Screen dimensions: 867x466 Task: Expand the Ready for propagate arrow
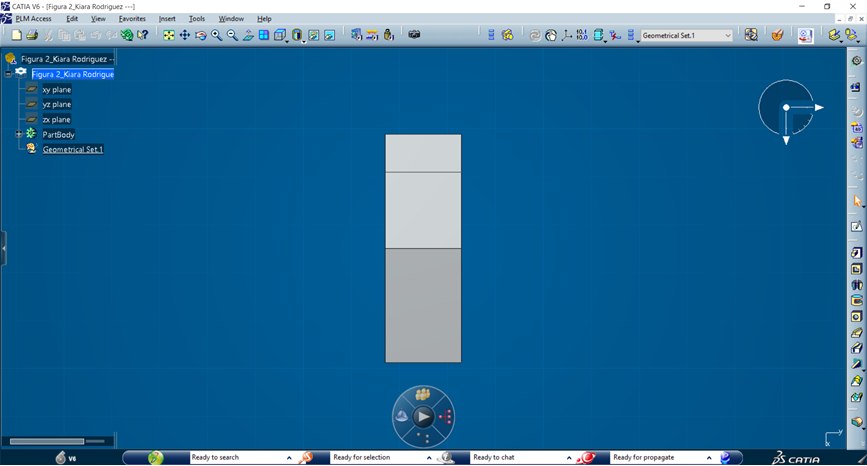[x=709, y=458]
